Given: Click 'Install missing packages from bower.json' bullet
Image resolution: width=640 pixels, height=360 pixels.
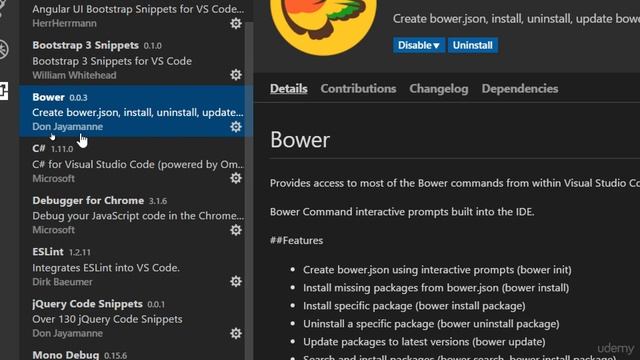Looking at the screenshot, I should pyautogui.click(x=436, y=288).
